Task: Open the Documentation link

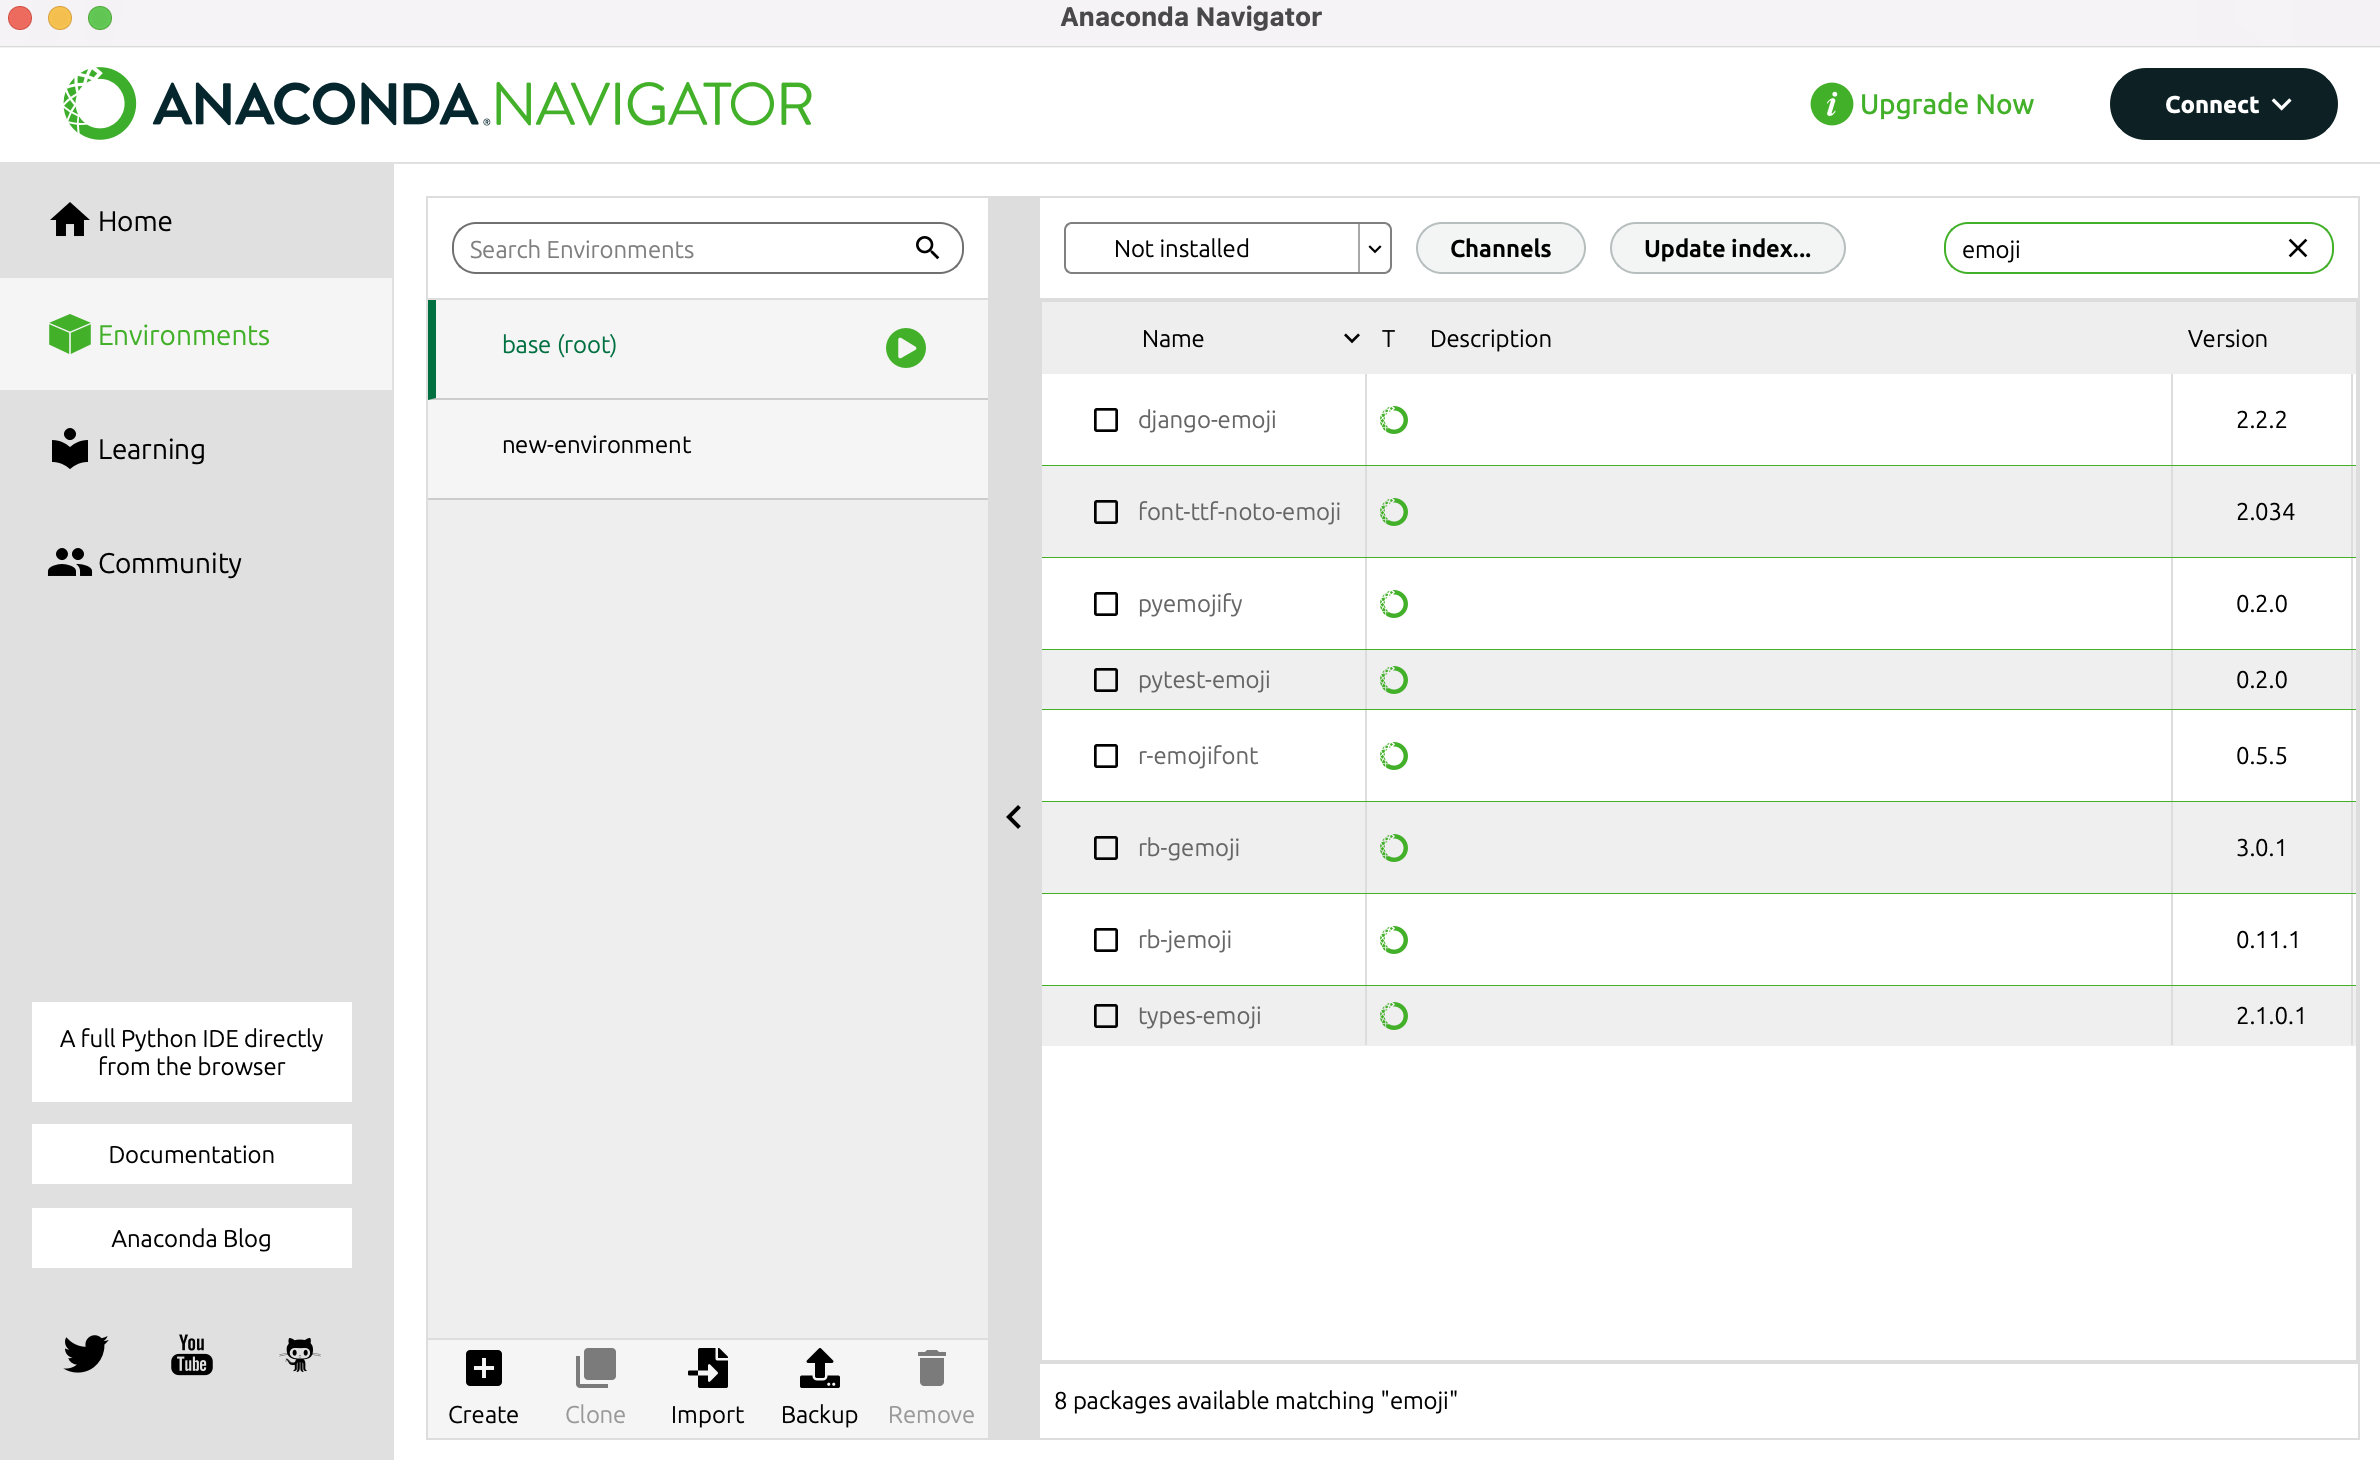Action: click(192, 1154)
